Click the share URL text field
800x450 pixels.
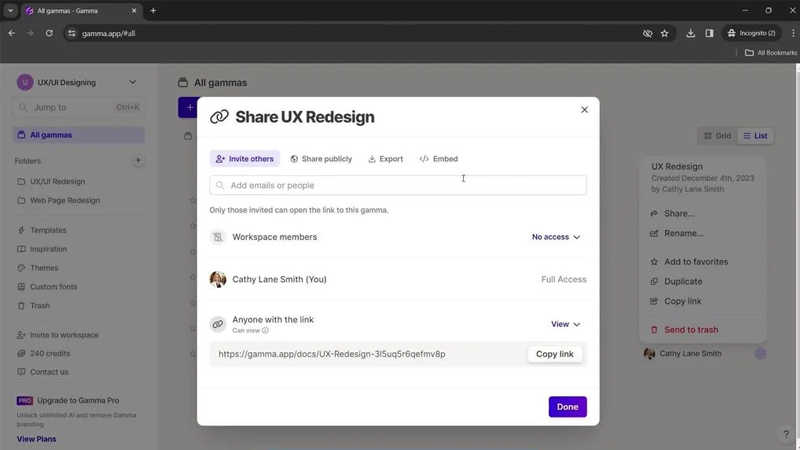[332, 354]
